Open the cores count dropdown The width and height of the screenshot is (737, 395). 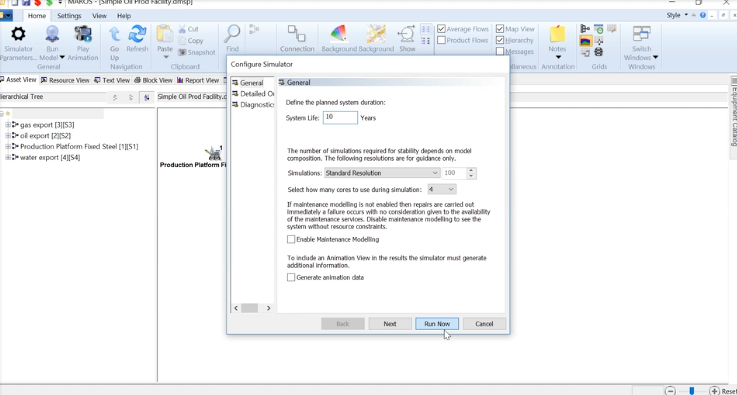coord(442,189)
